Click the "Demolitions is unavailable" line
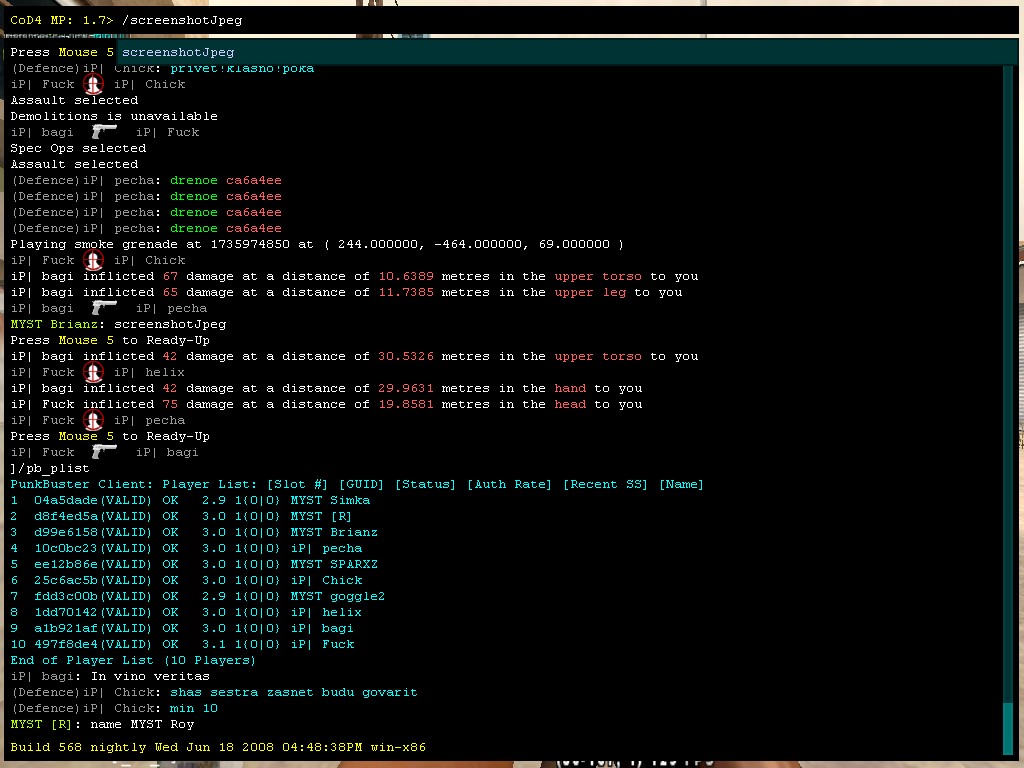 [114, 116]
